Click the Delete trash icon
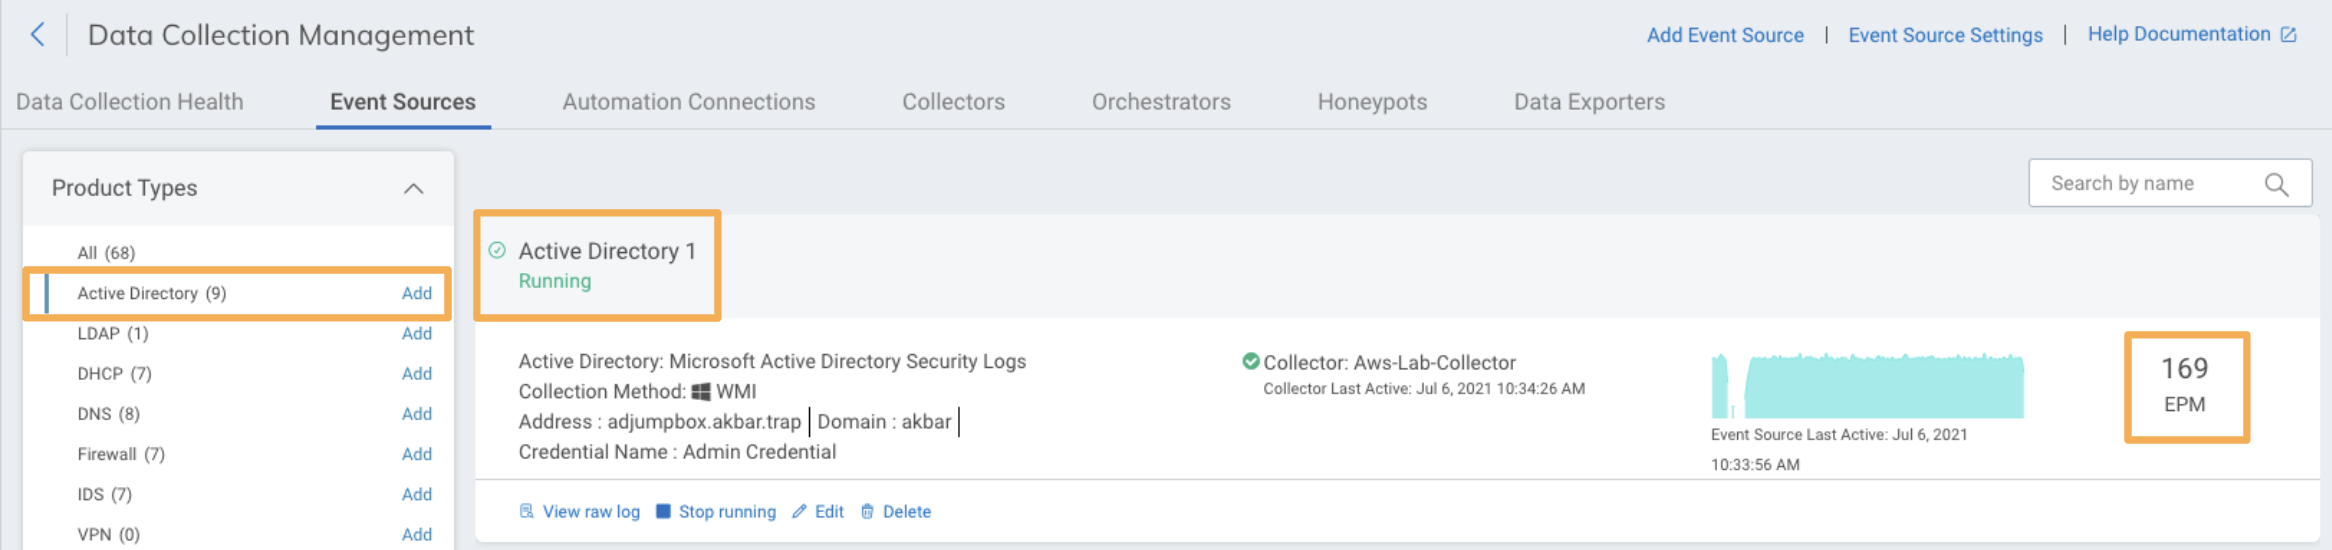The image size is (2332, 550). [x=867, y=511]
